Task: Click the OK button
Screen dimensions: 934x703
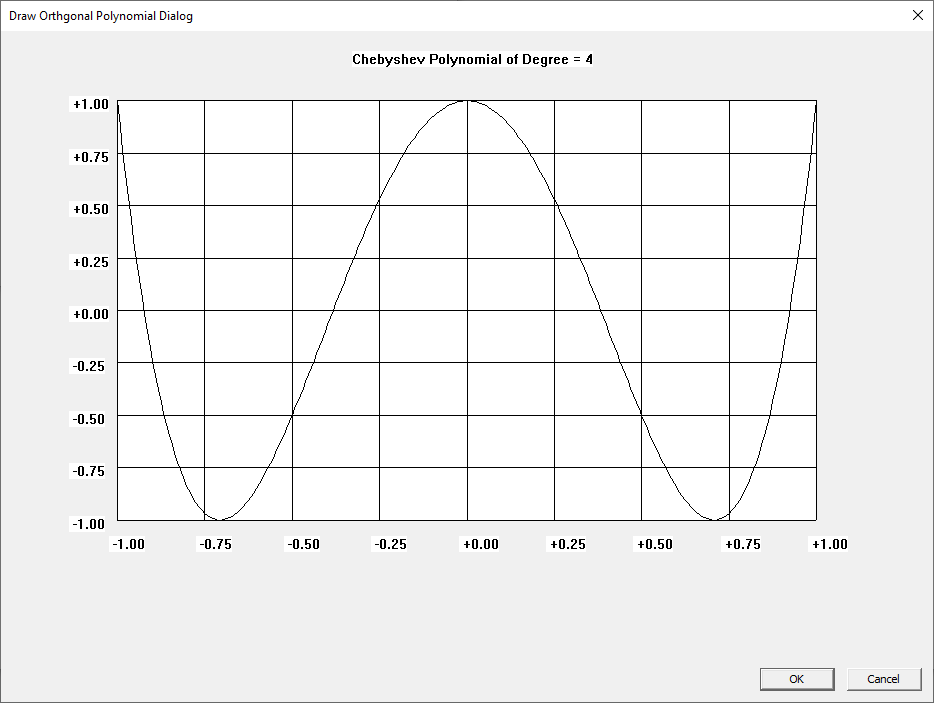Action: pos(796,679)
